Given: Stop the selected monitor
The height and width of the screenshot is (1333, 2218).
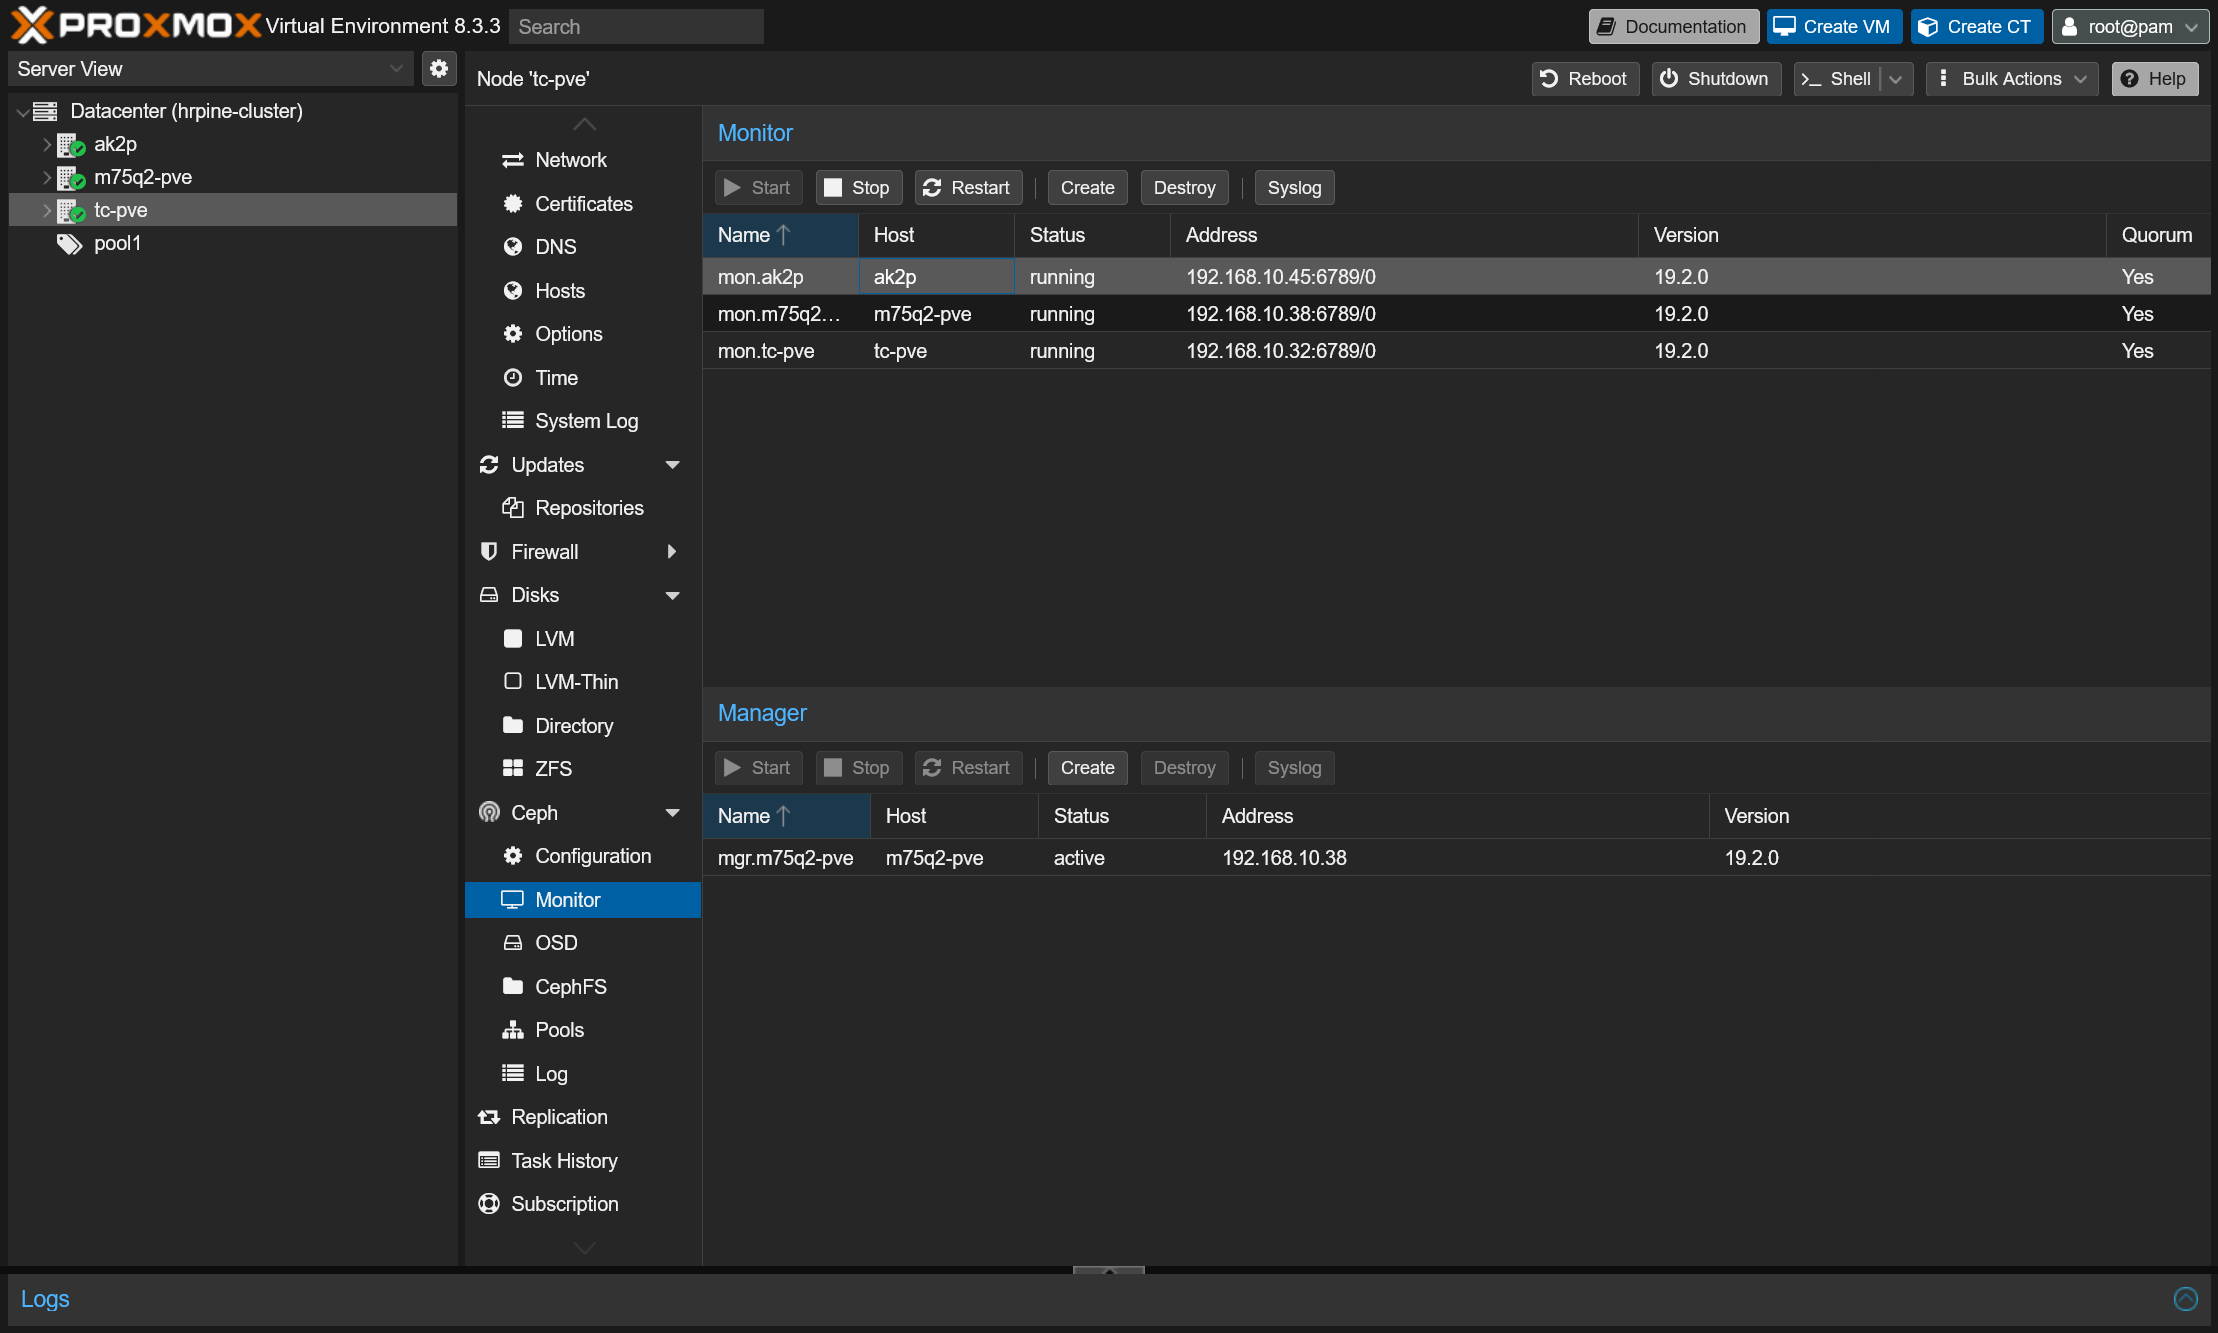Looking at the screenshot, I should click(858, 188).
